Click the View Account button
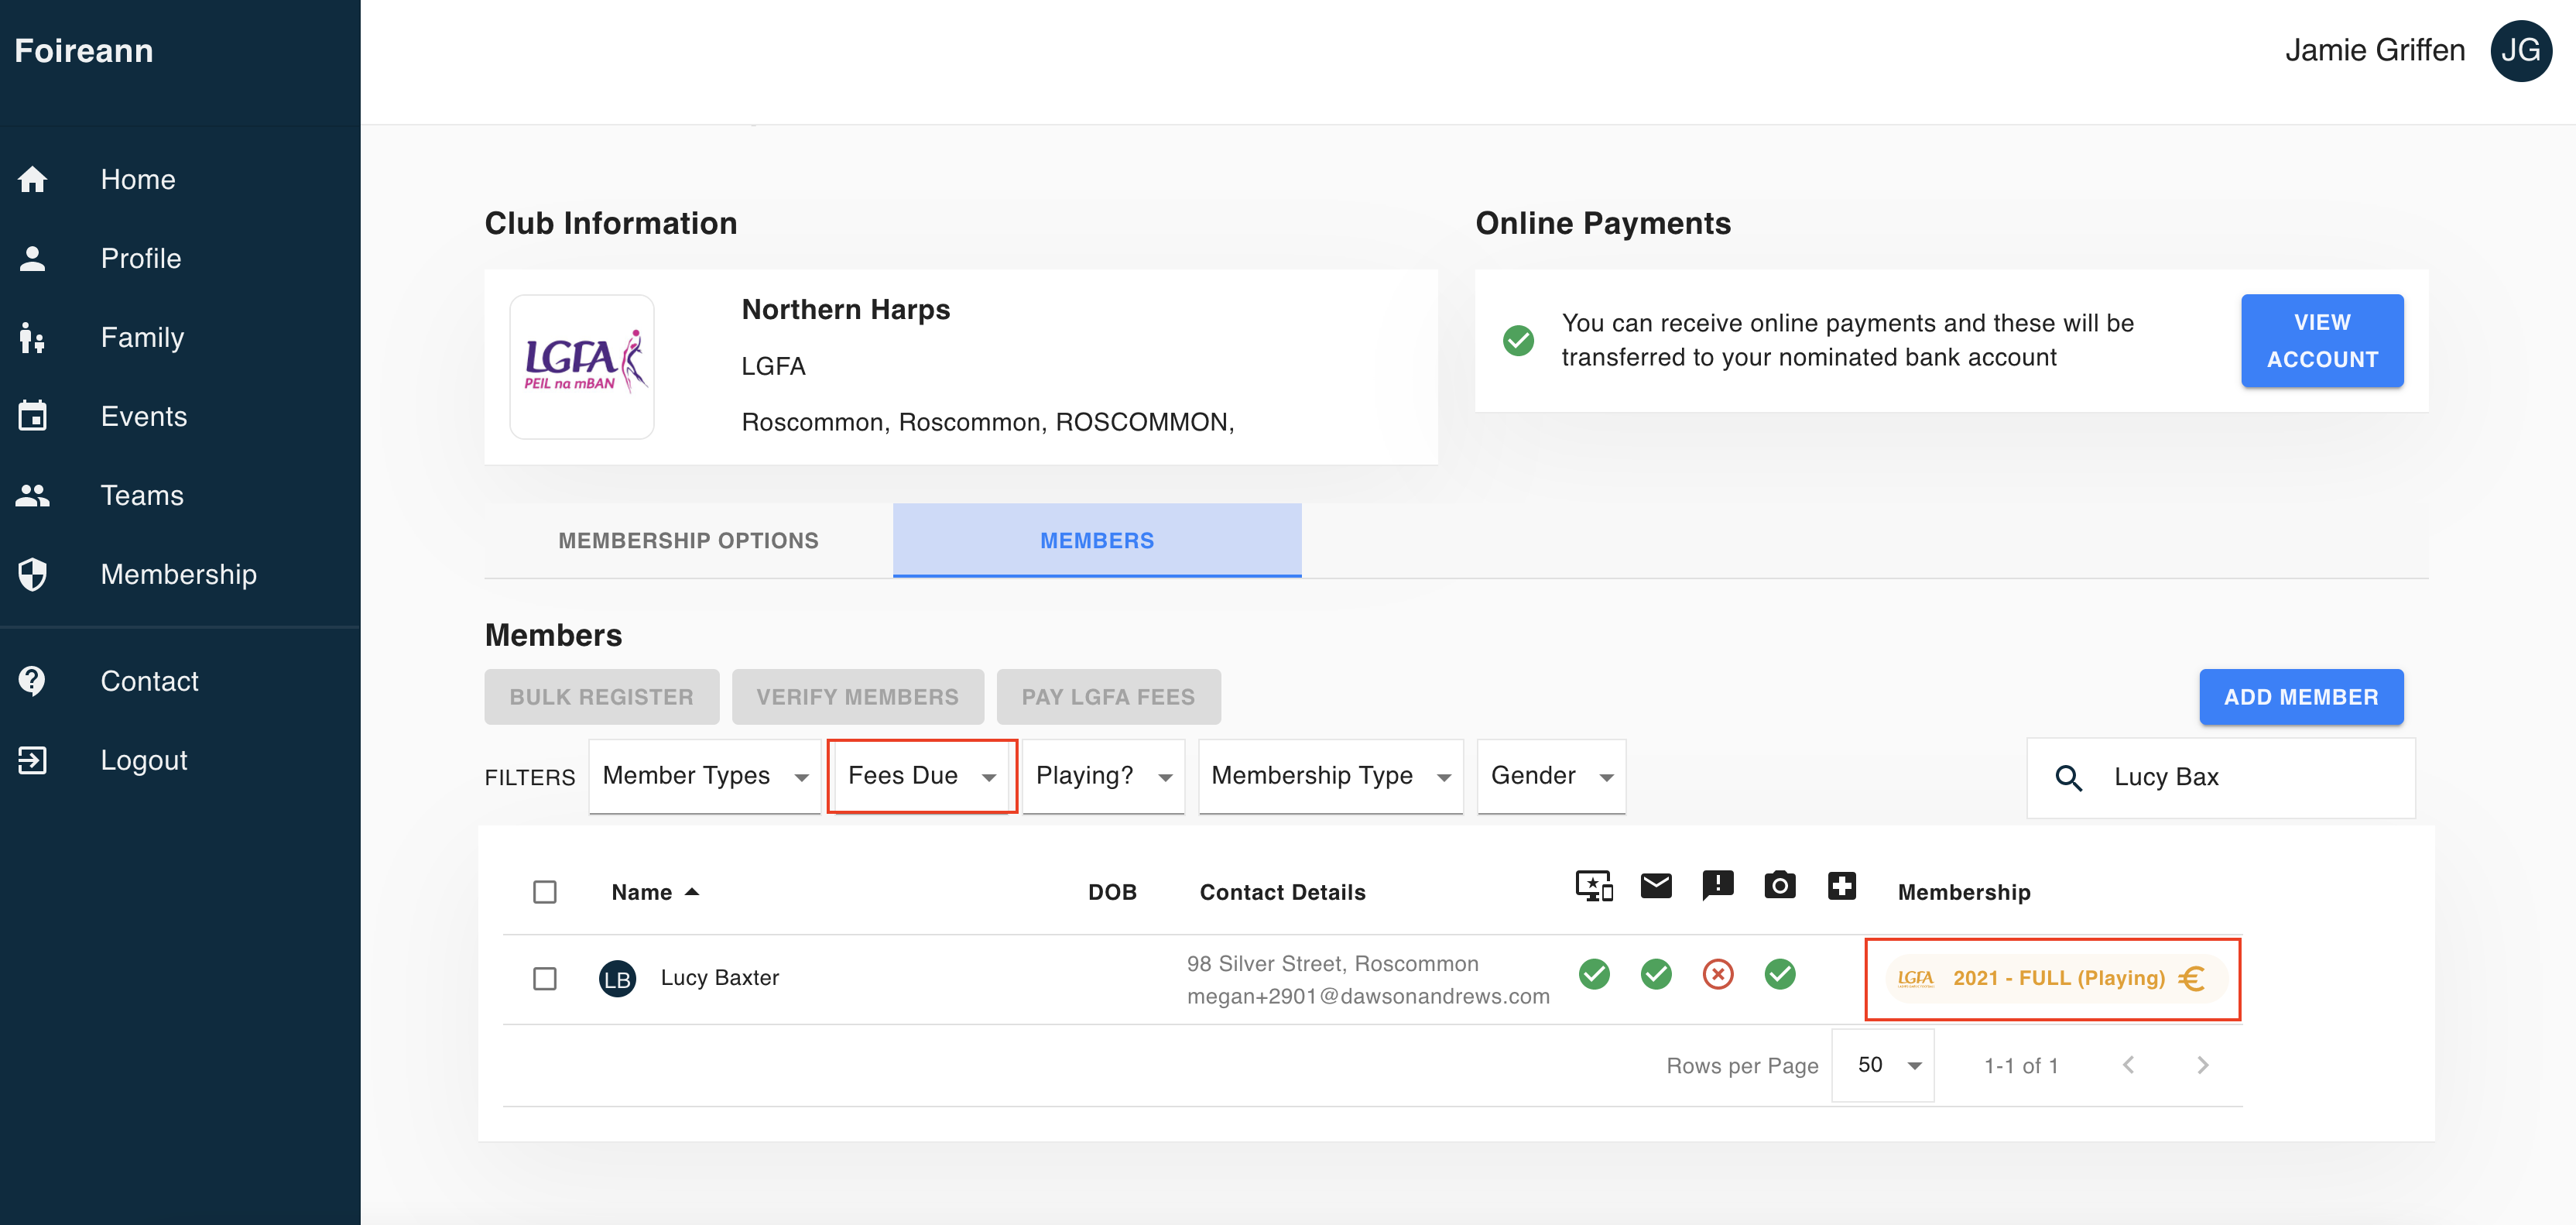 click(2322, 340)
